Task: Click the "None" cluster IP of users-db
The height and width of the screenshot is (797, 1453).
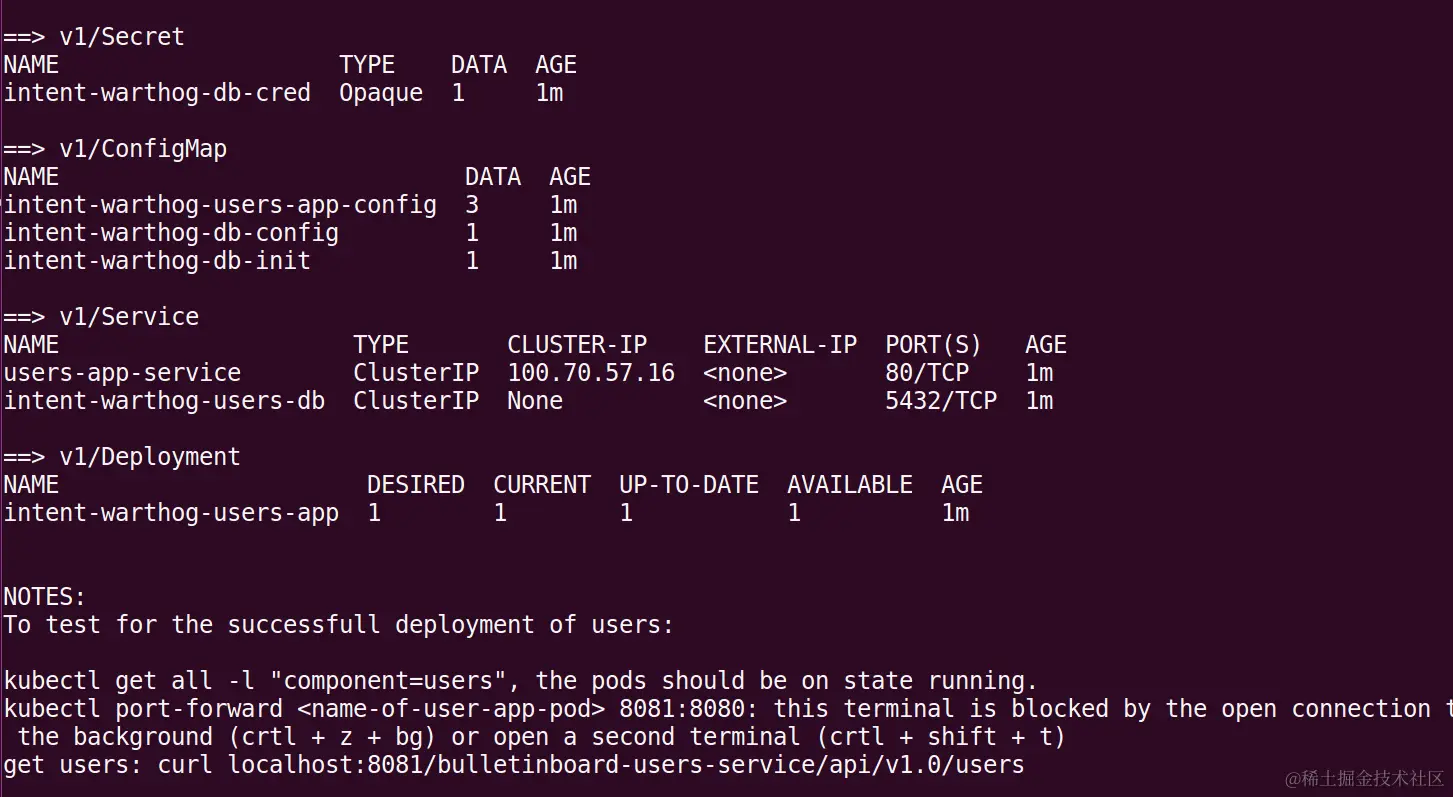Action: coord(535,401)
